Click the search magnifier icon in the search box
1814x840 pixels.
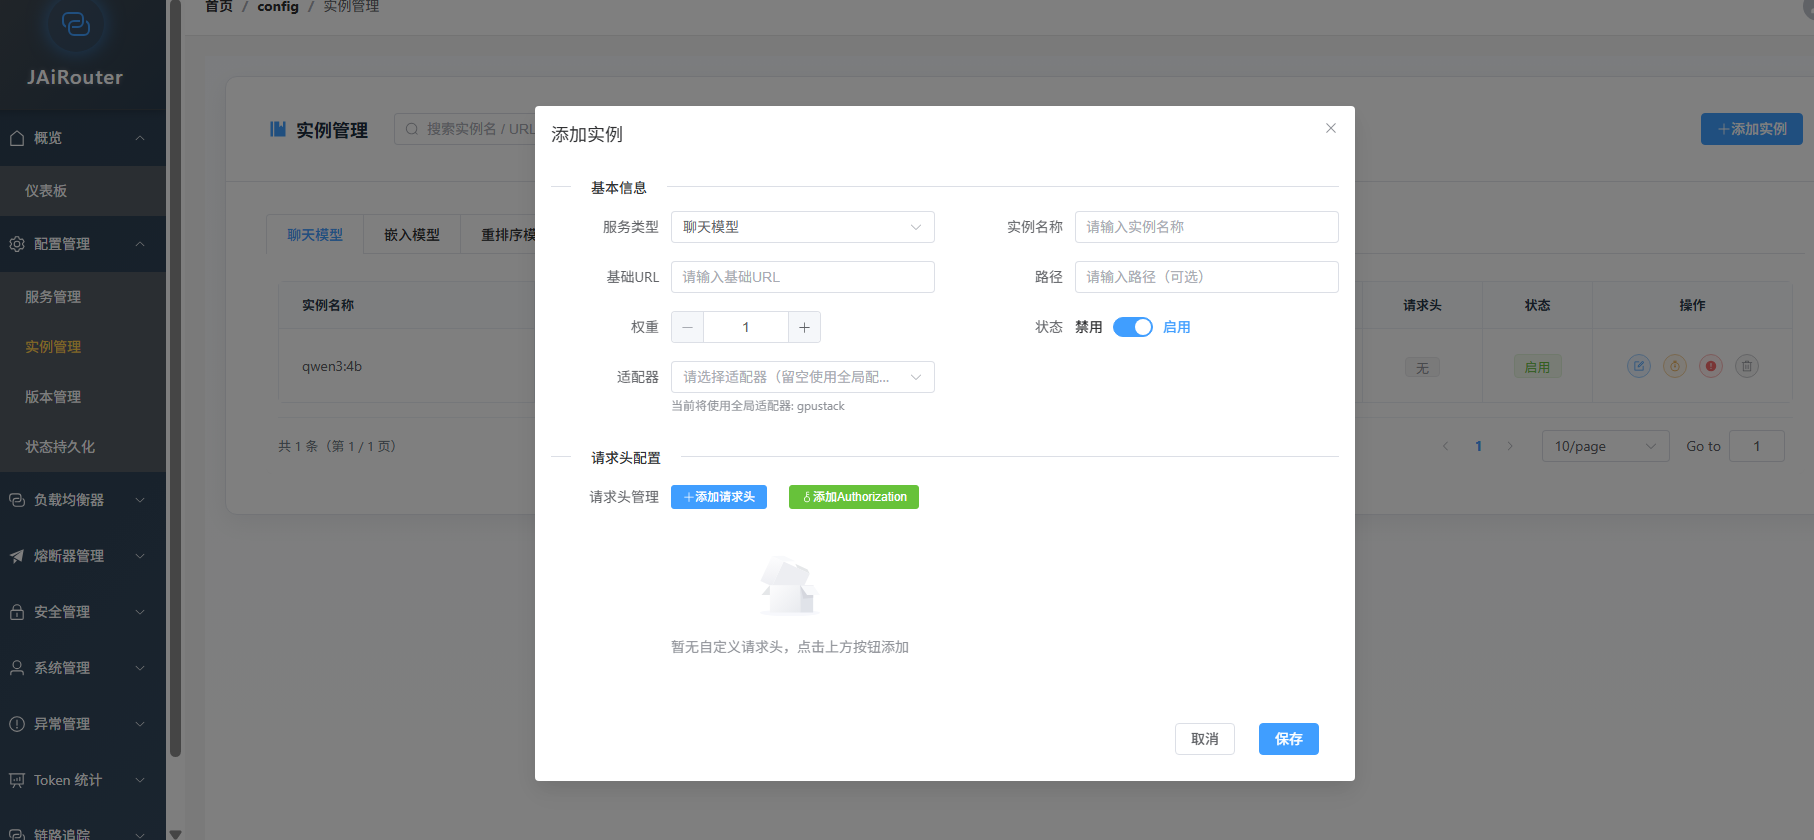412,129
